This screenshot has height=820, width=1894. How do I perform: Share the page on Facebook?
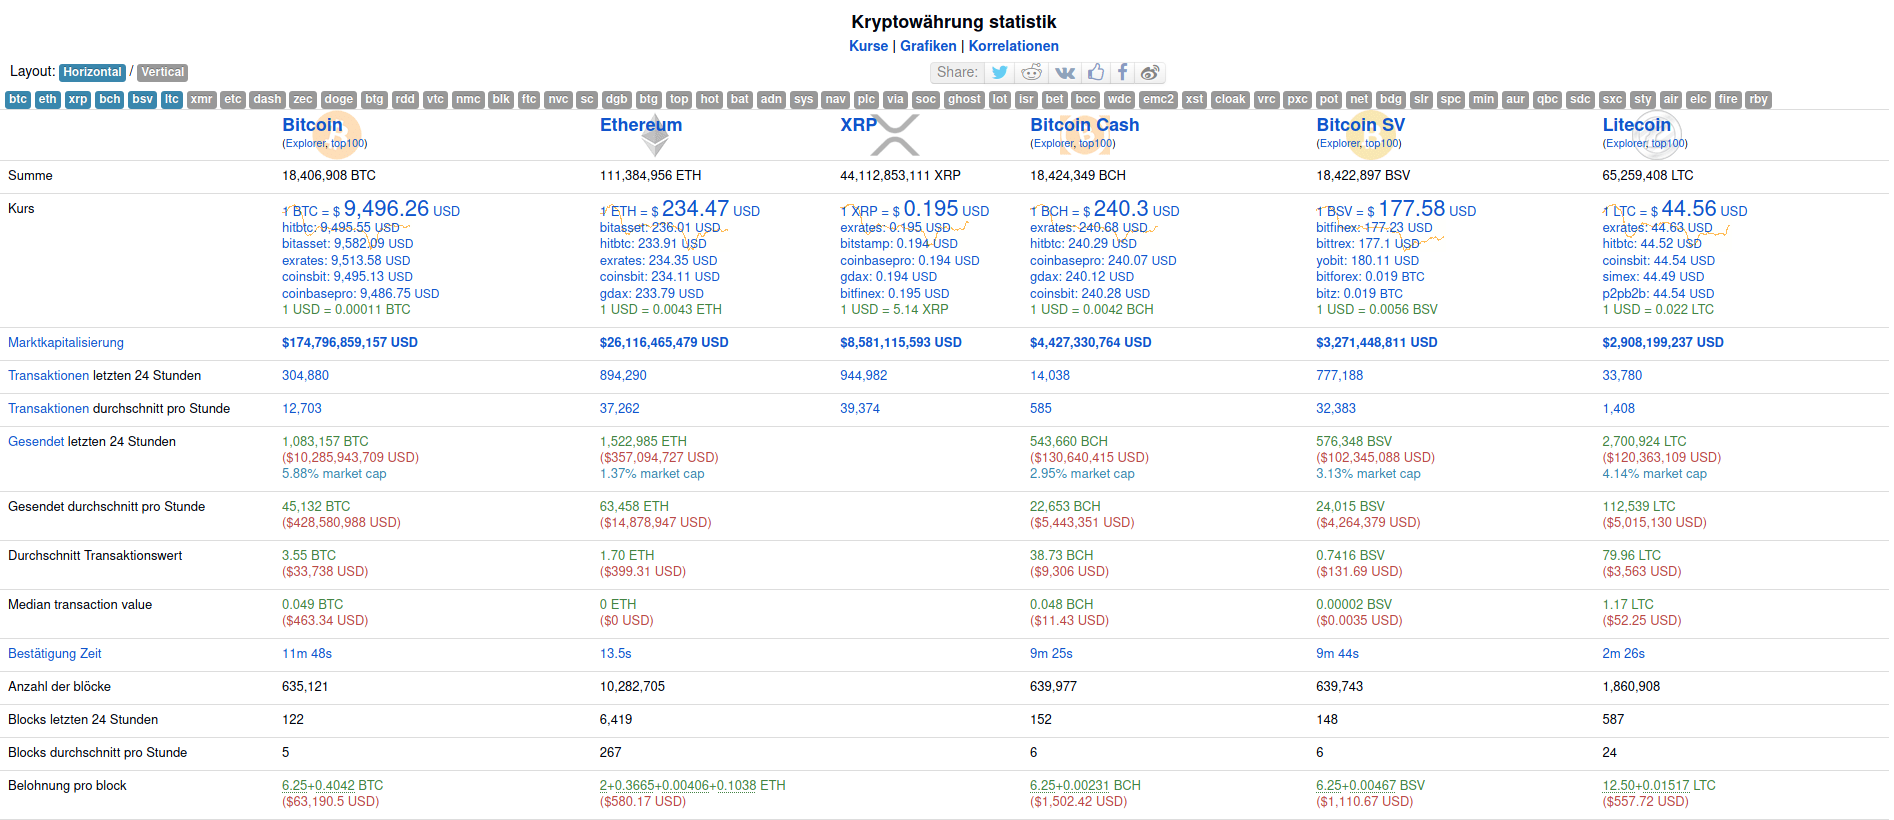tap(1122, 72)
